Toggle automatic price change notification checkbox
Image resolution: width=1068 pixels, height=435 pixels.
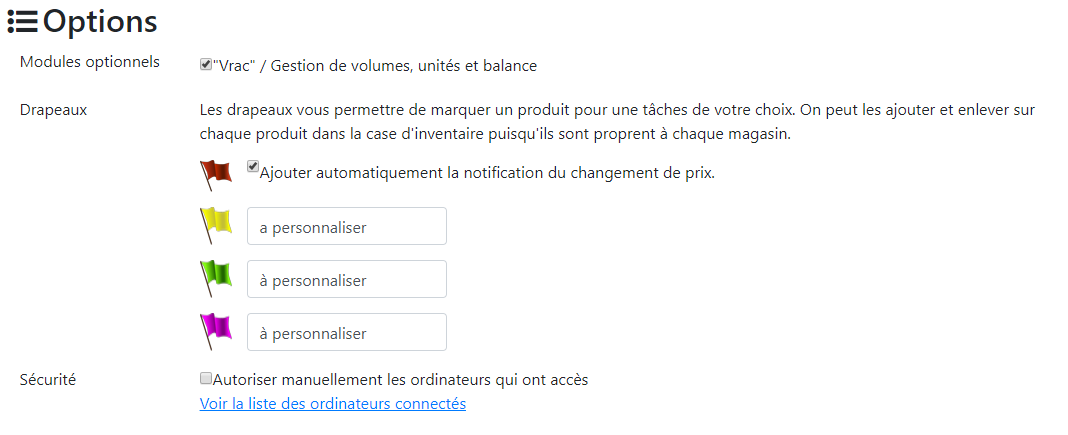[253, 166]
